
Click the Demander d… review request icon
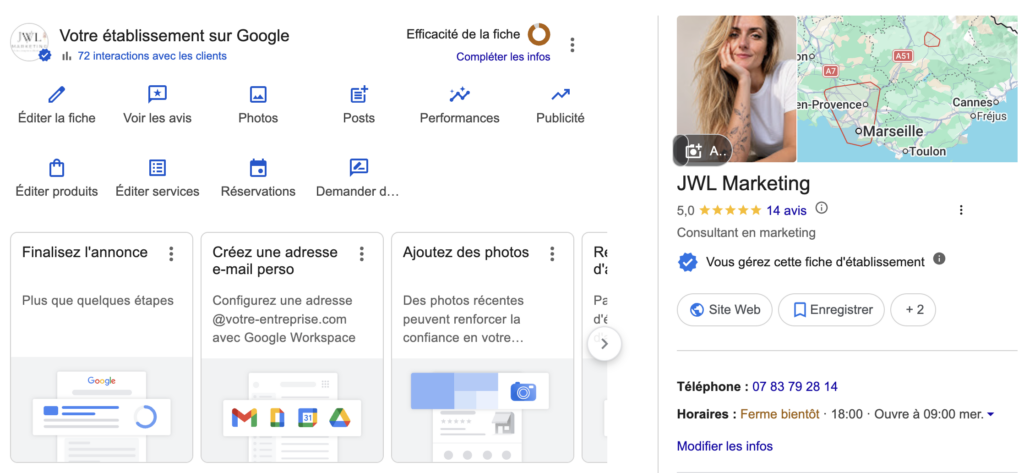point(359,168)
